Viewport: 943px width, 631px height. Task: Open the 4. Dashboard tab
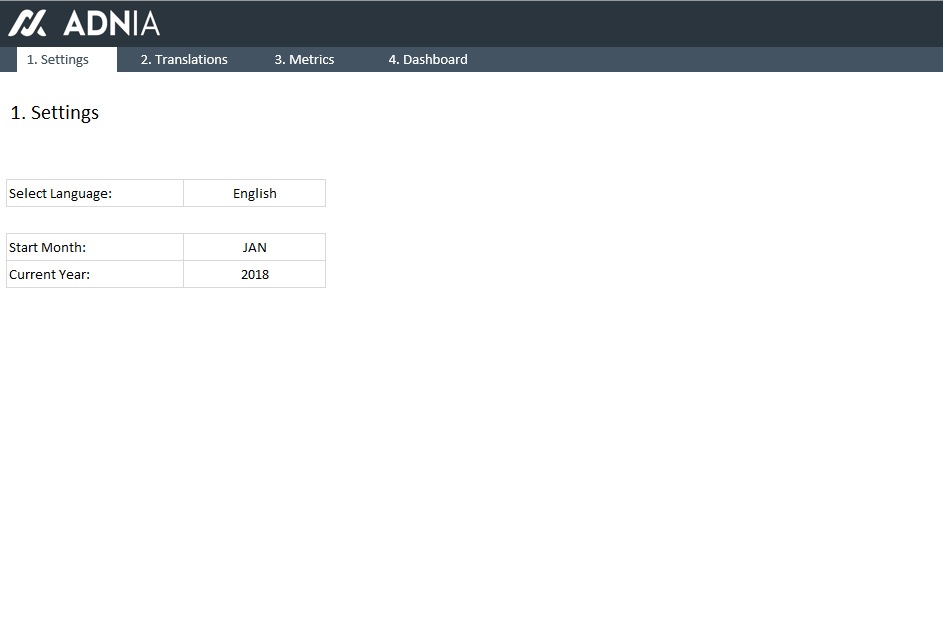(427, 60)
